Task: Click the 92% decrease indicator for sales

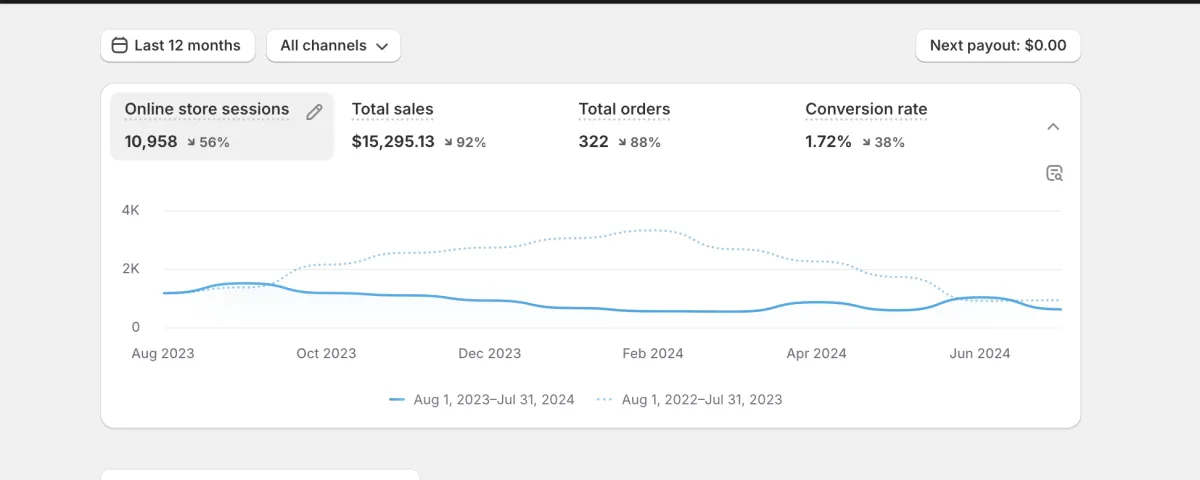Action: click(x=465, y=142)
